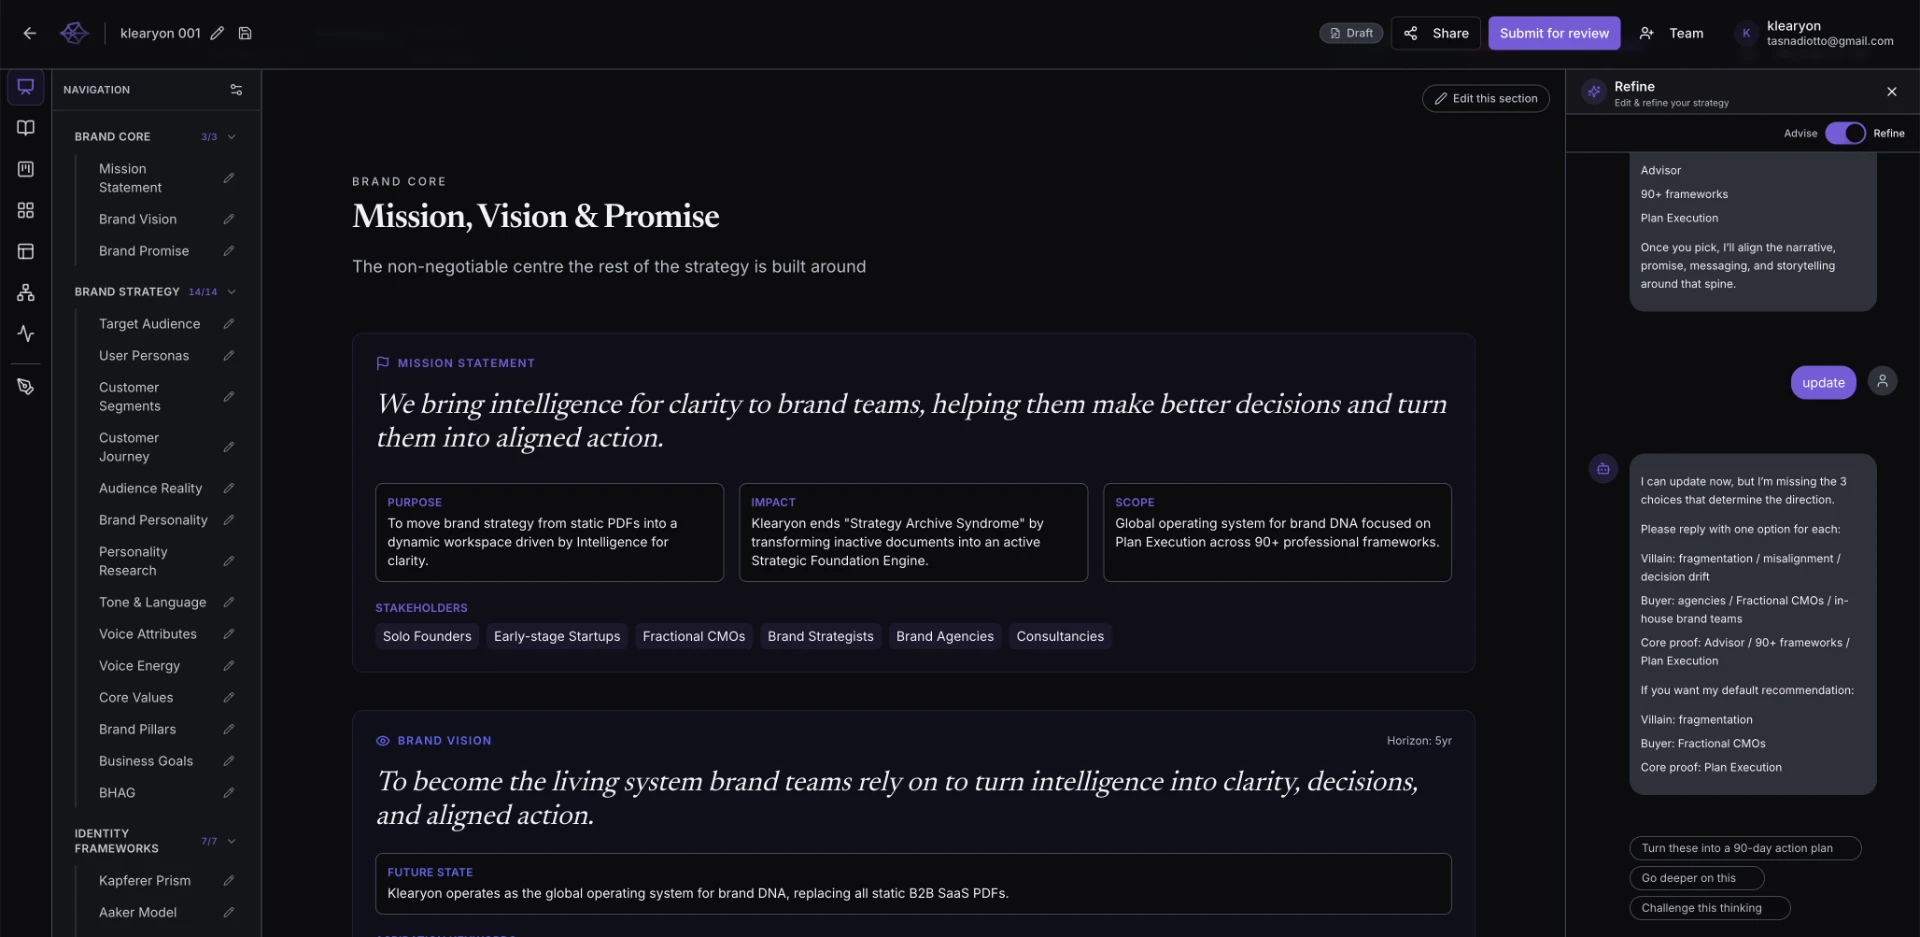Collapse the Identity Frameworks section chevron
The height and width of the screenshot is (937, 1920).
click(x=232, y=841)
